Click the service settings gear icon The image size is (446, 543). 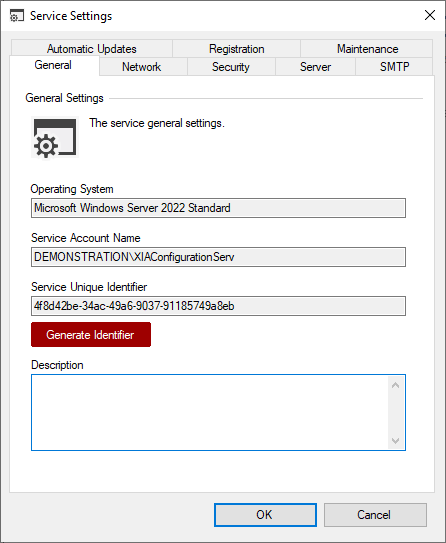pos(55,137)
